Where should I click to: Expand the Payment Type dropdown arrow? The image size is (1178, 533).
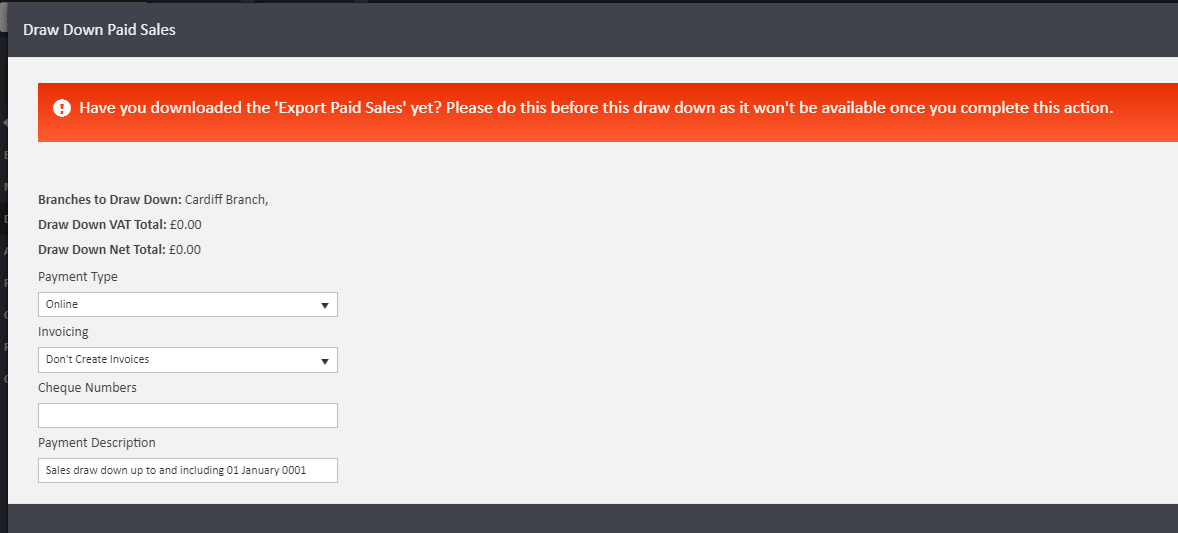click(x=325, y=304)
